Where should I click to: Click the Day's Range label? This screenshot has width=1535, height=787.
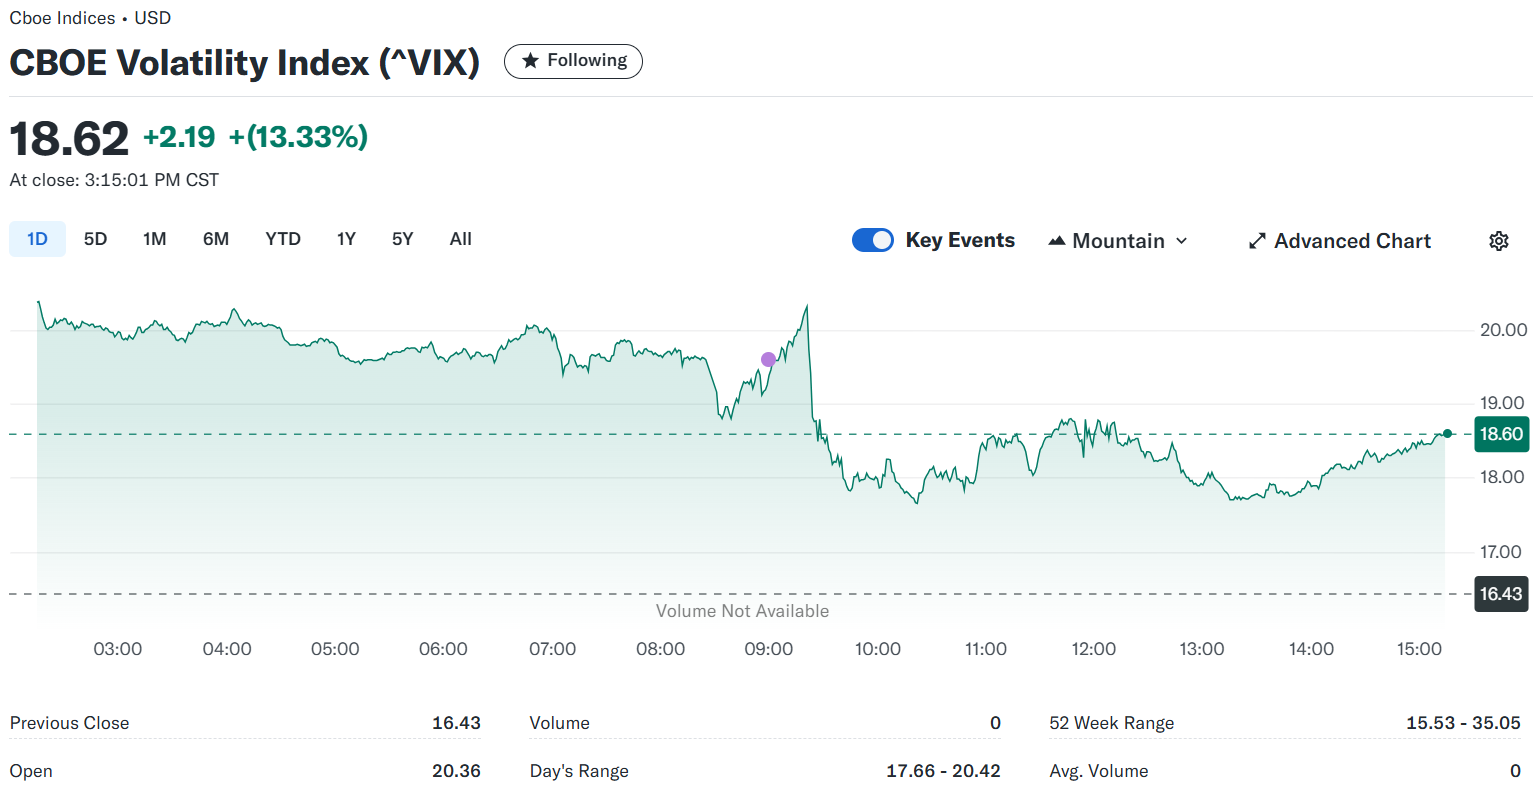(579, 771)
